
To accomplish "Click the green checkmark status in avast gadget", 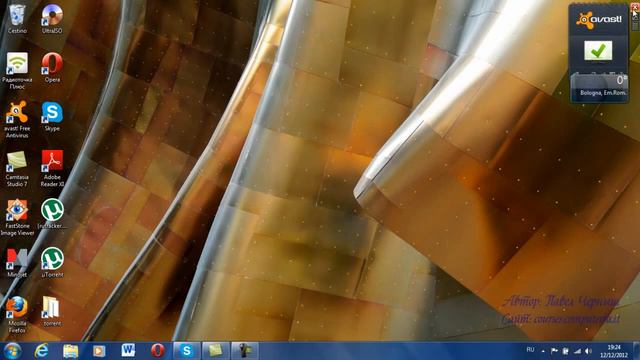I will coord(598,51).
